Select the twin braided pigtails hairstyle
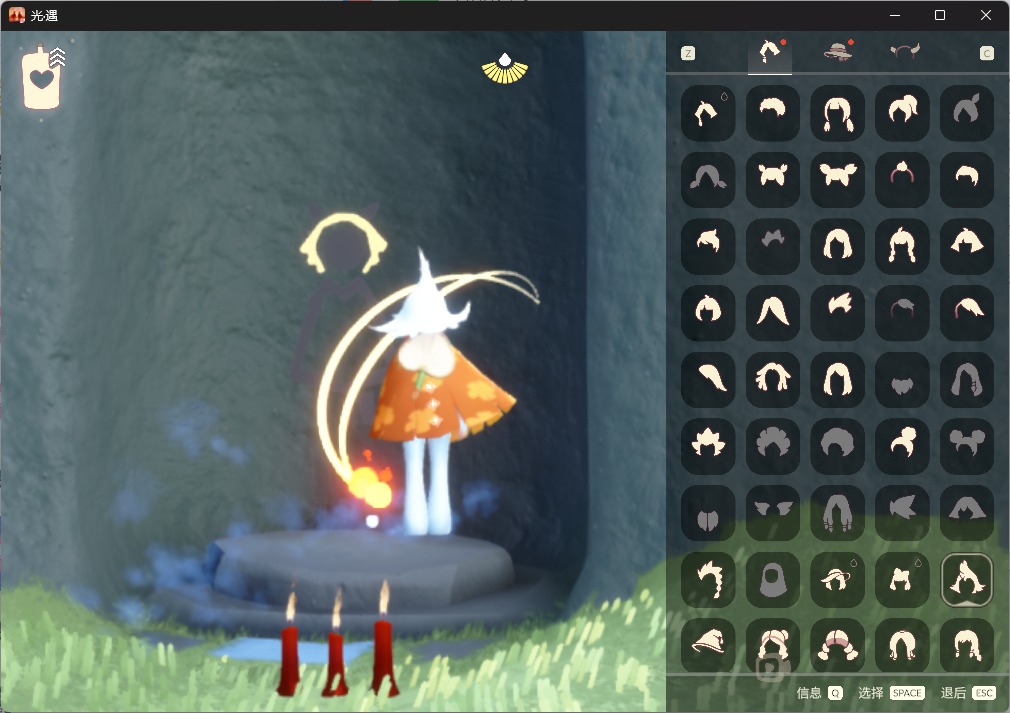The image size is (1010, 713). coord(837,113)
